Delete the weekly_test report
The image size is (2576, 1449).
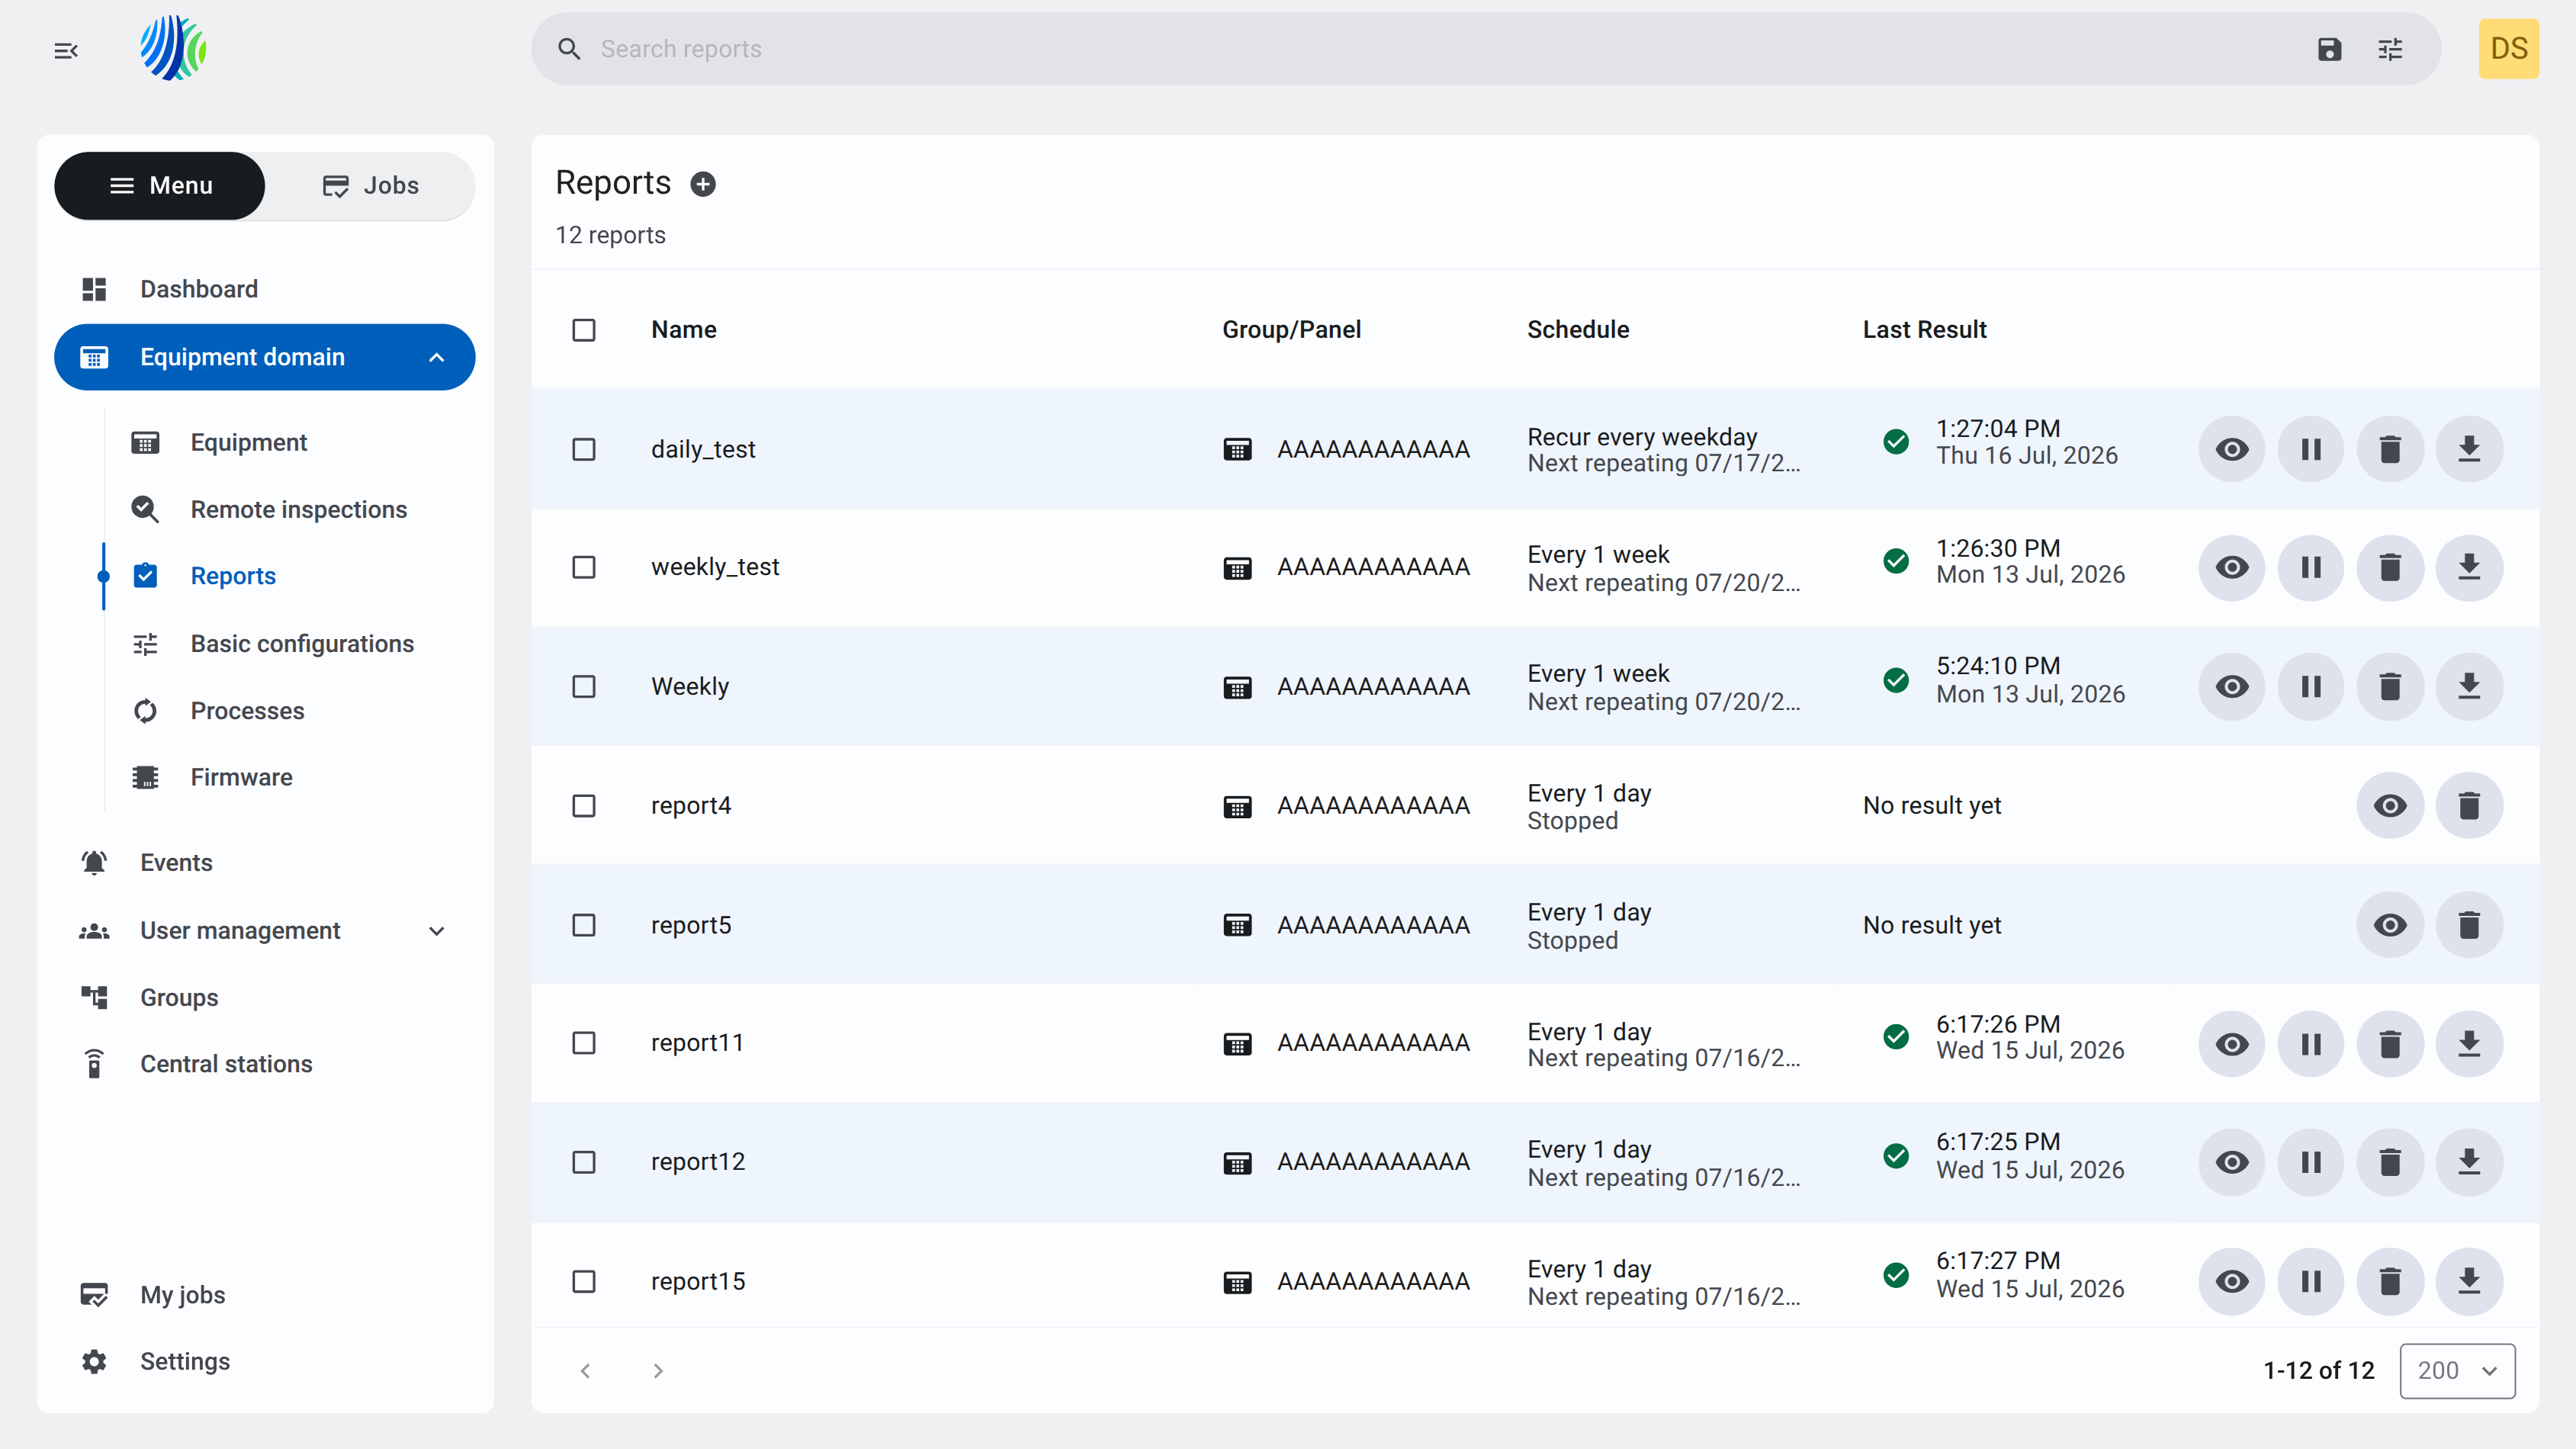2390,567
